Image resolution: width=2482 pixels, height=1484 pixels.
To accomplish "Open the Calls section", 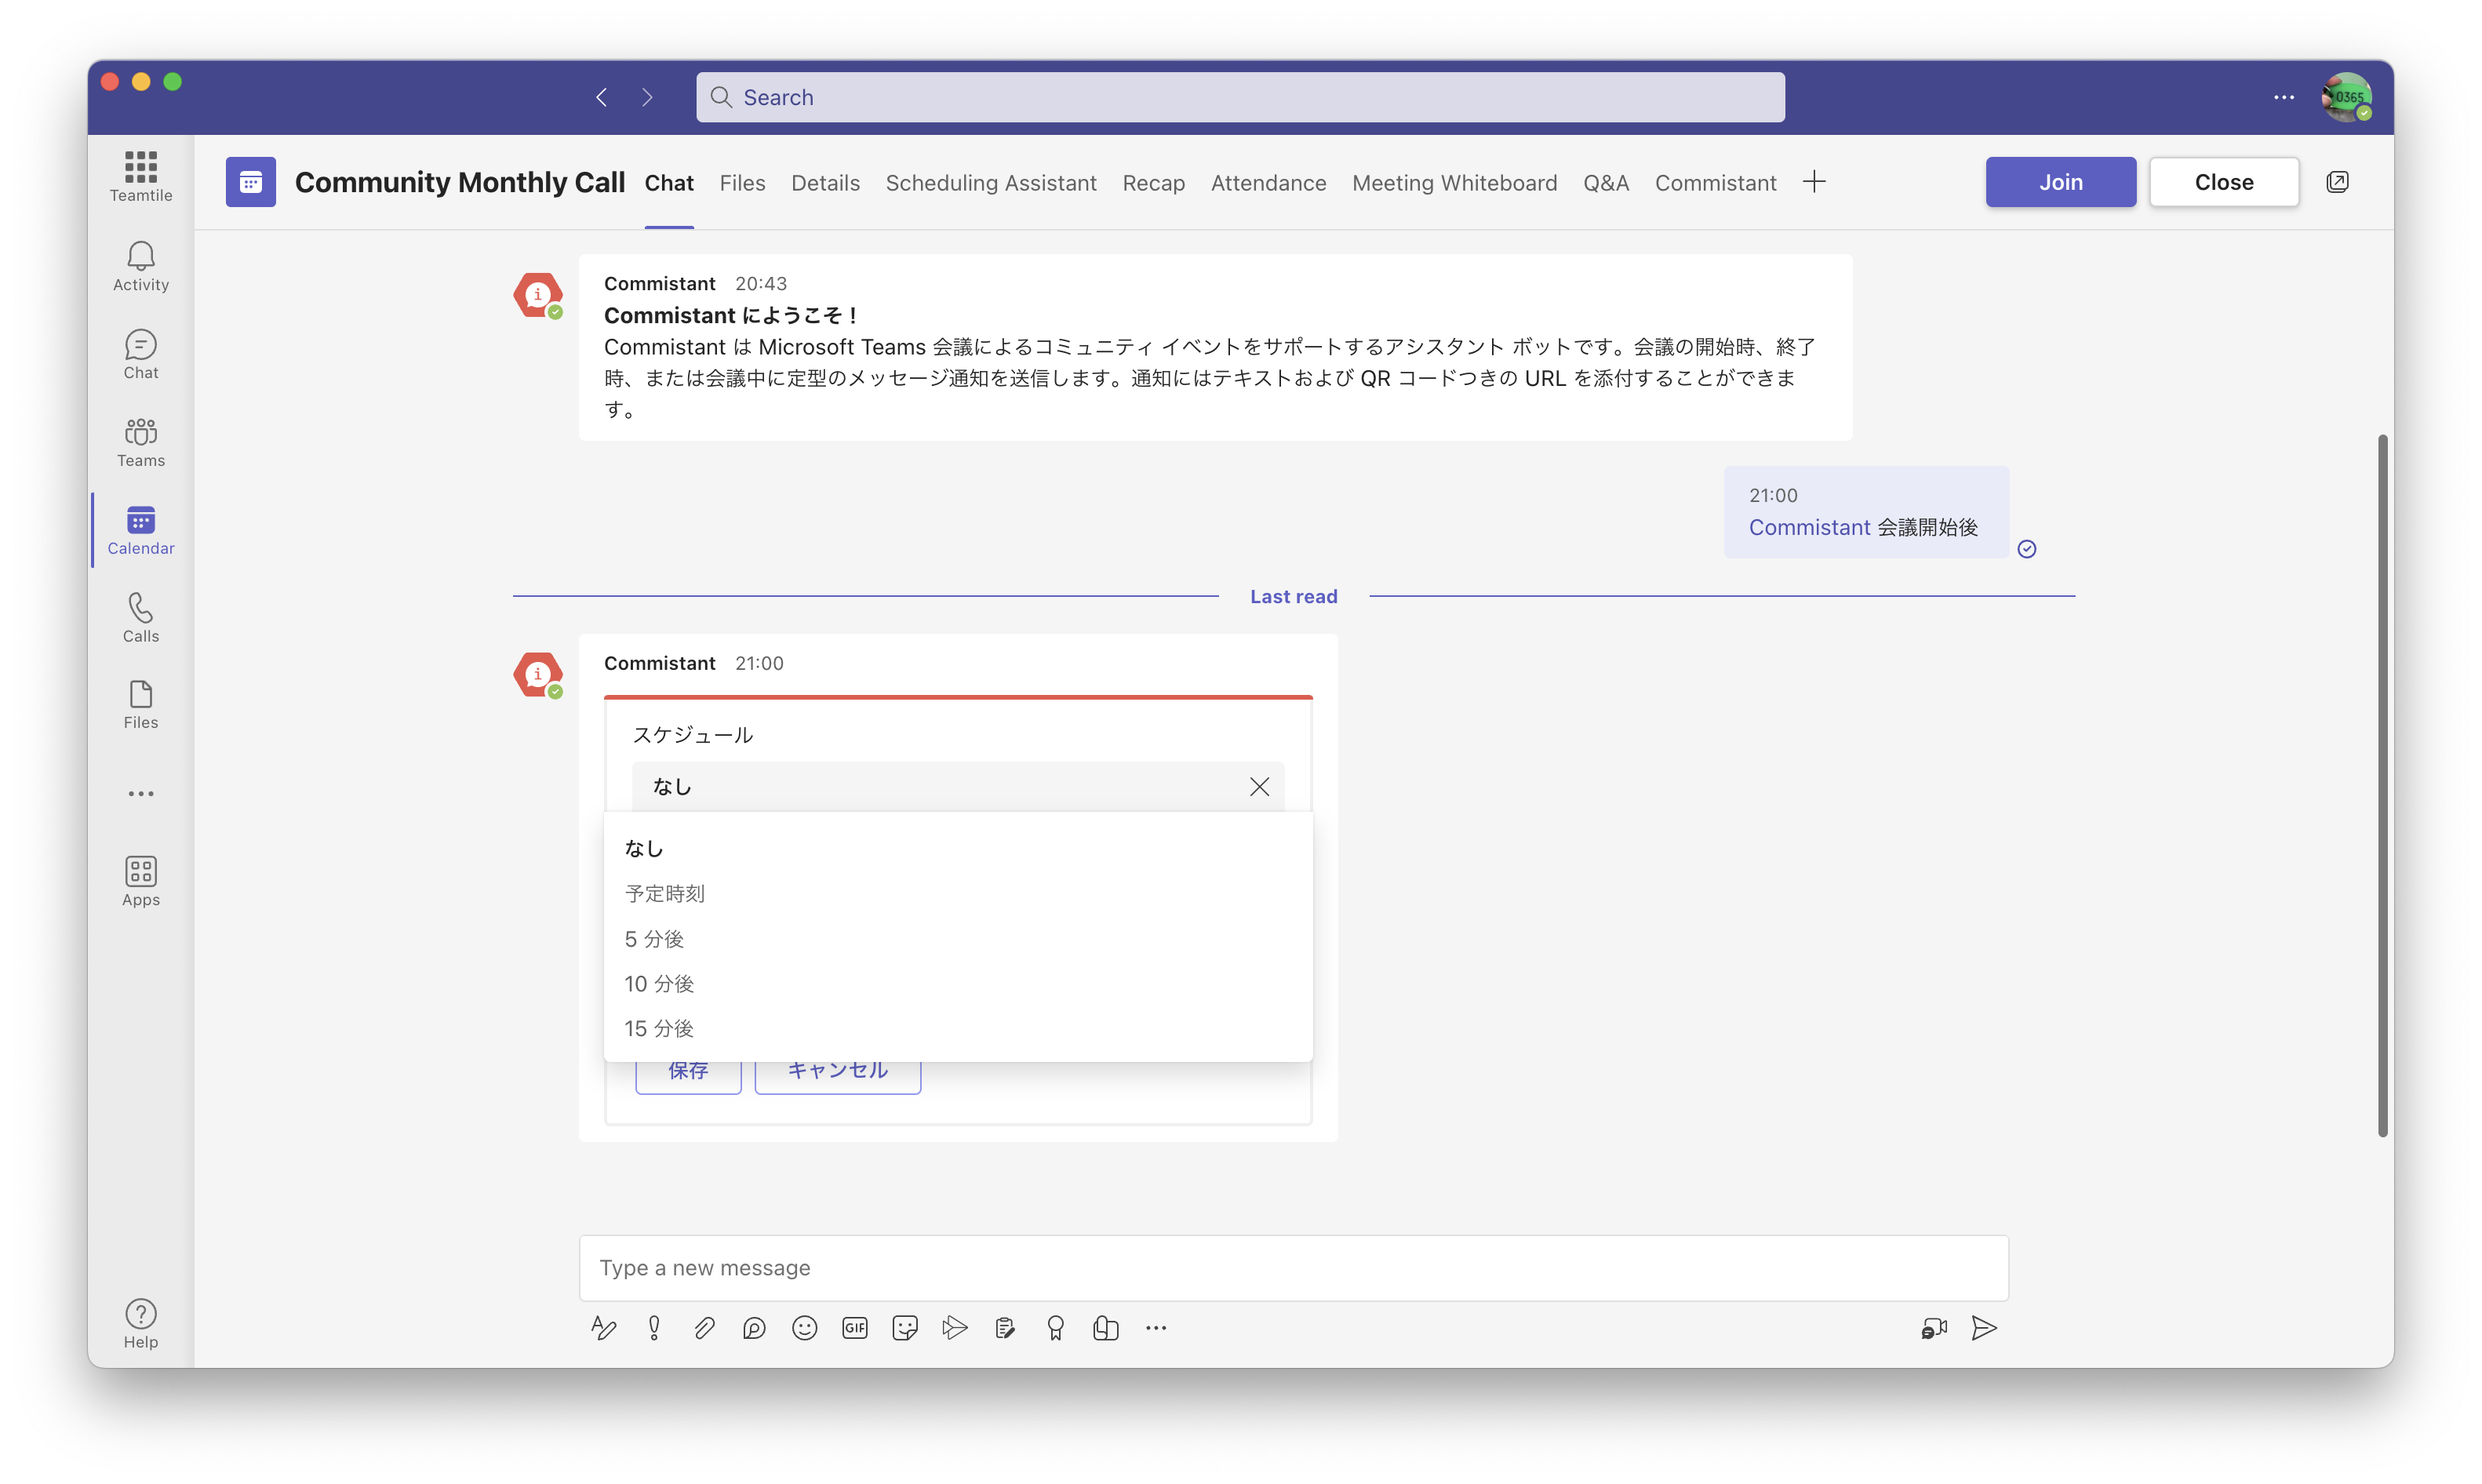I will (x=141, y=617).
